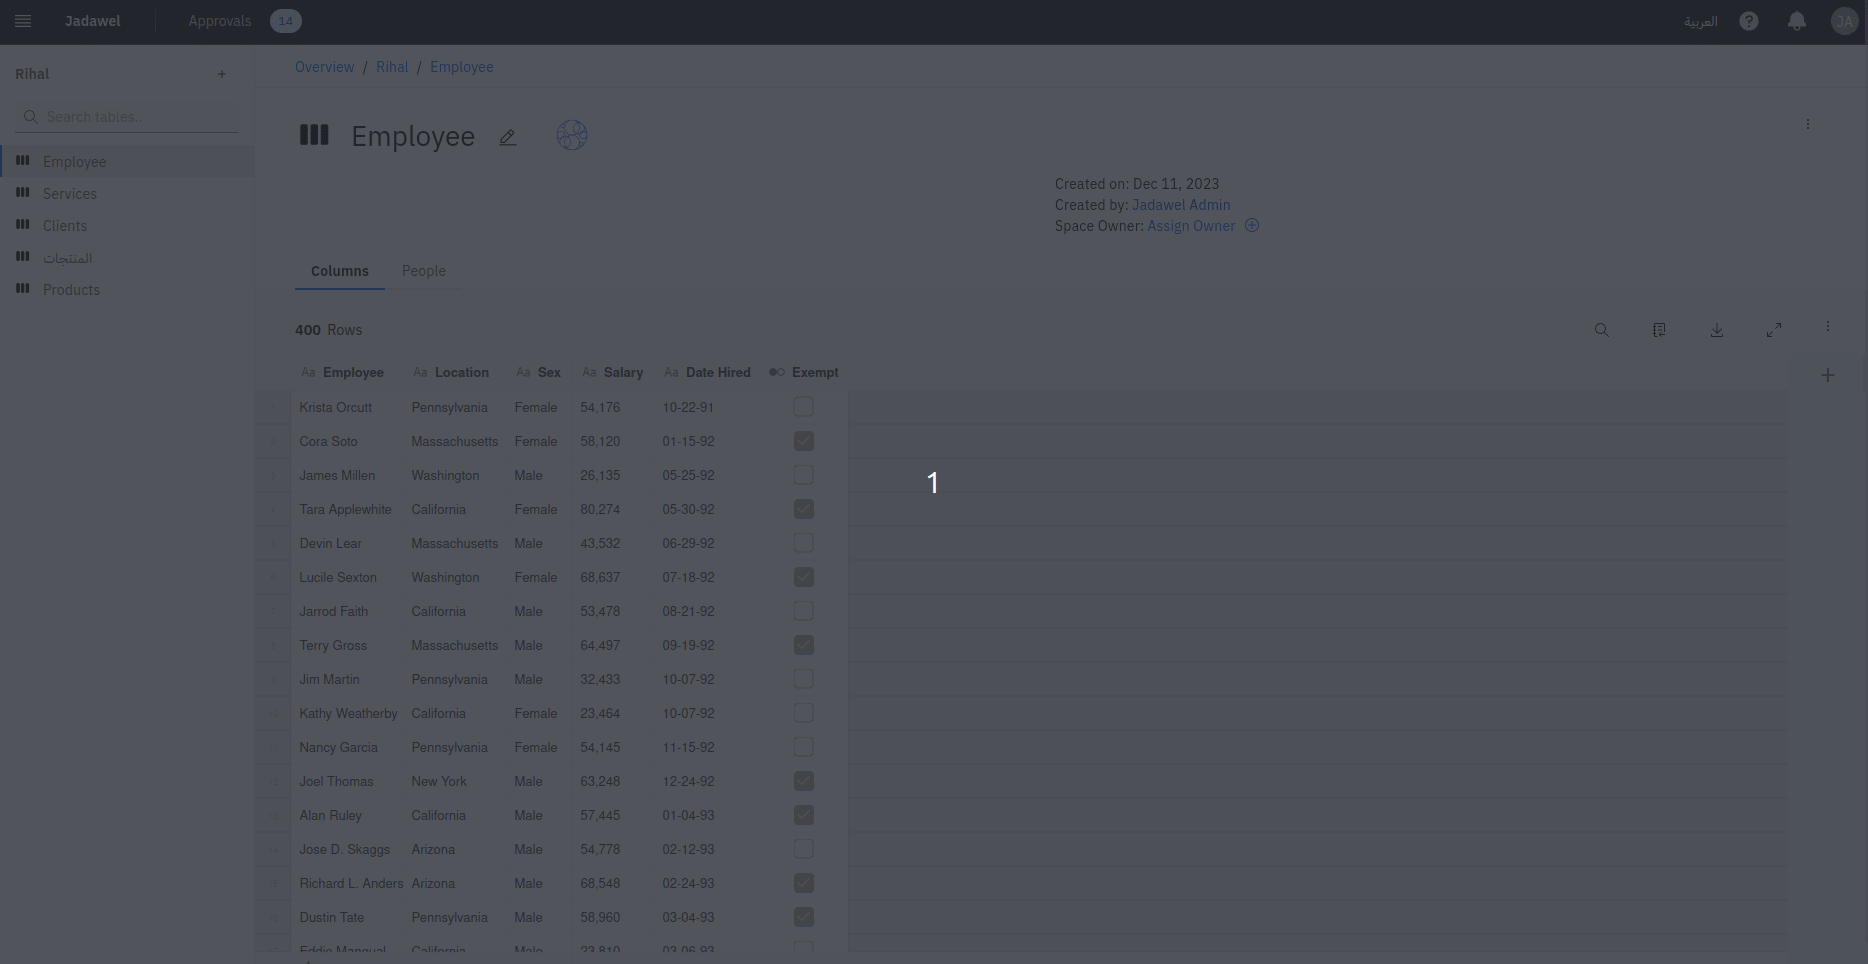Click the search rows magnifier icon
The height and width of the screenshot is (964, 1868).
tap(1601, 330)
